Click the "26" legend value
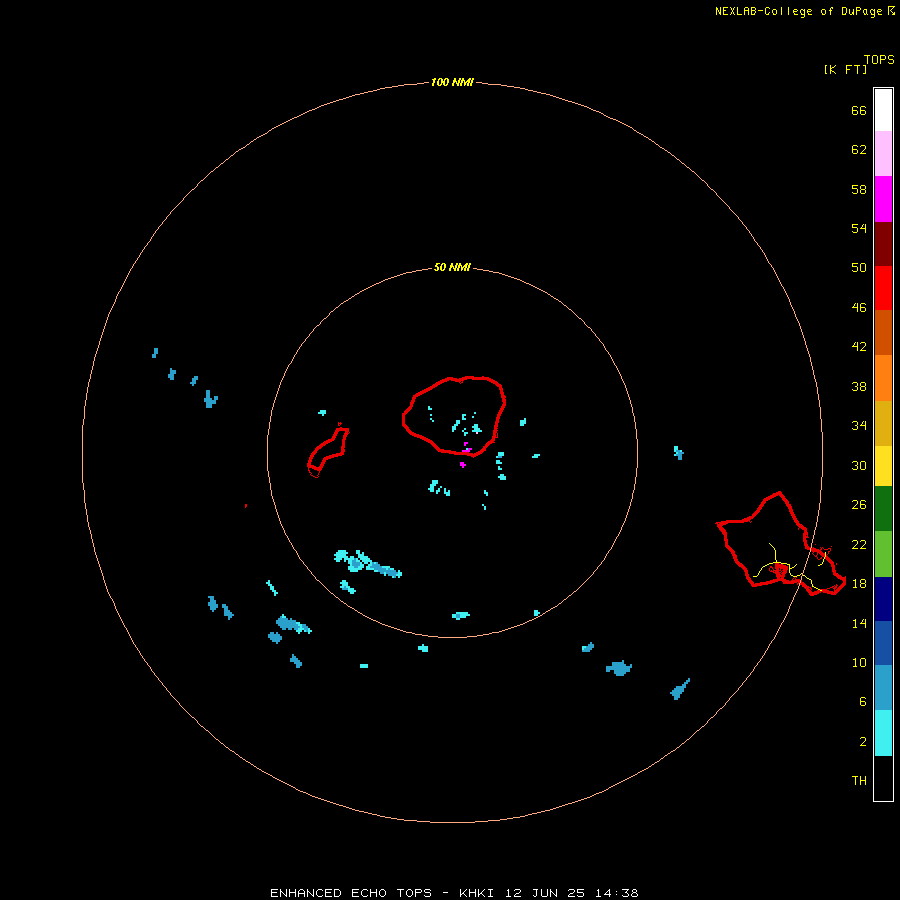 point(859,505)
